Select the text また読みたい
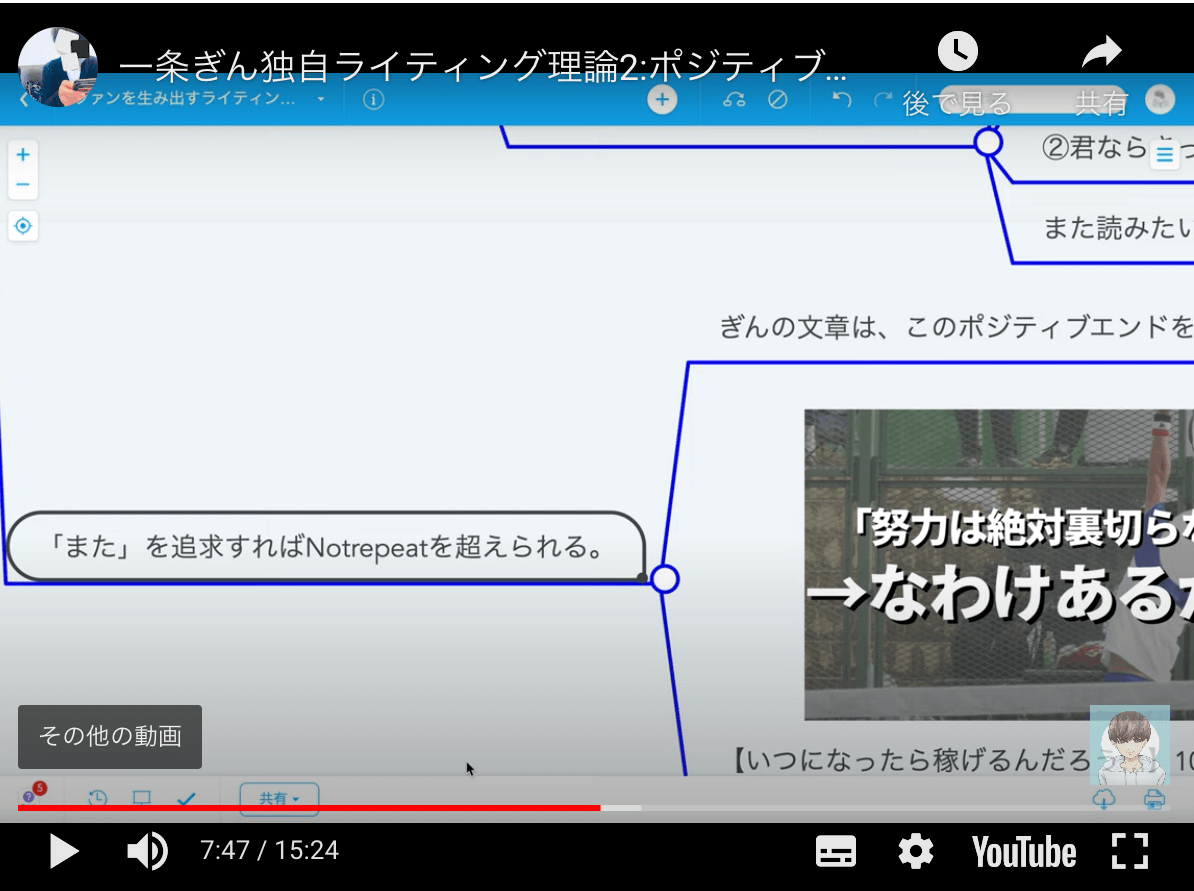 (1118, 228)
